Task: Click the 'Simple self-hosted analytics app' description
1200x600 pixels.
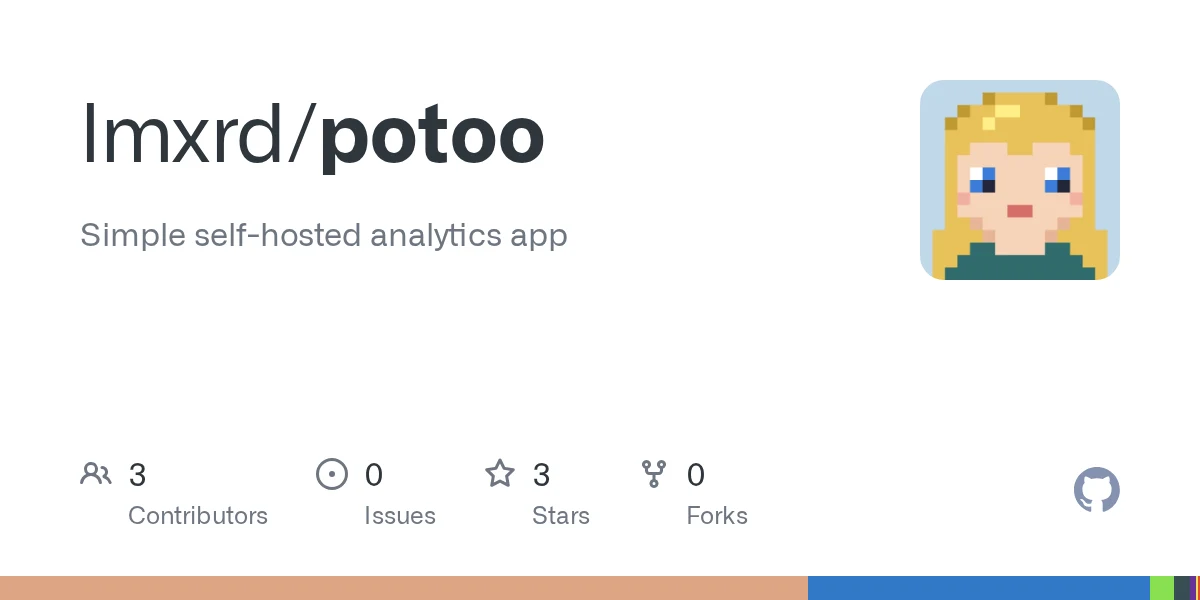Action: (x=324, y=236)
